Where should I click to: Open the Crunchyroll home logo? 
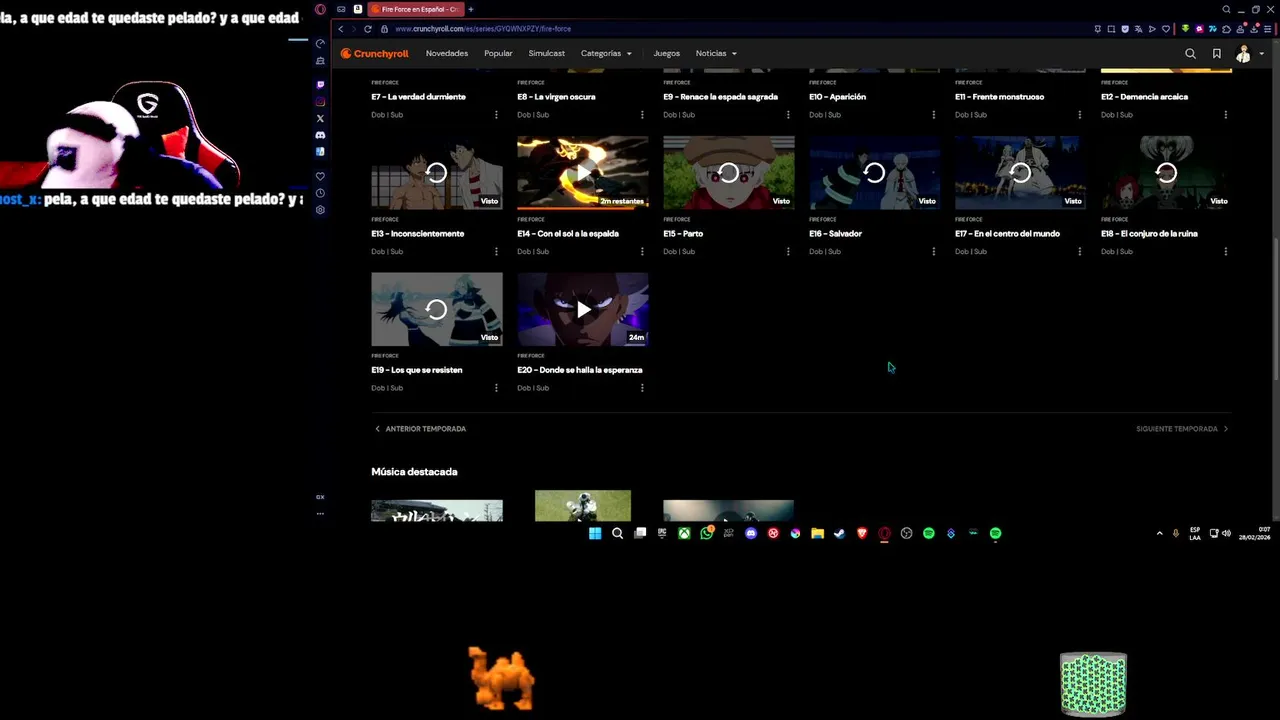374,53
